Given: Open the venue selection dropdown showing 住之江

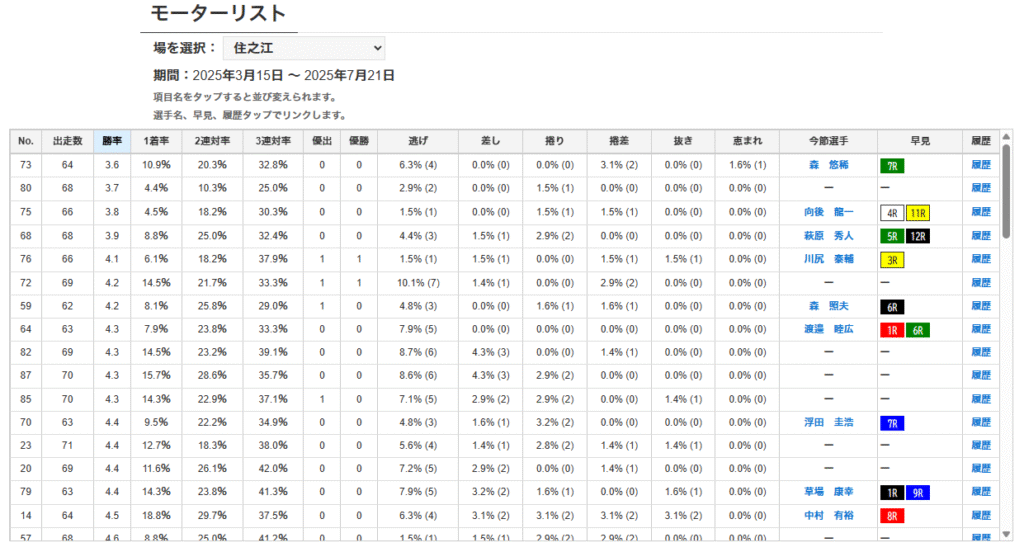Looking at the screenshot, I should (304, 48).
